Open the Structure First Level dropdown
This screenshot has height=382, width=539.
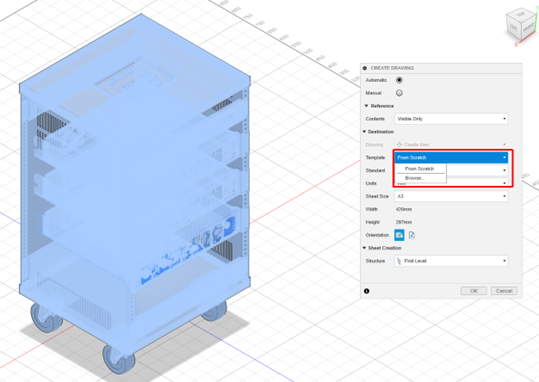pyautogui.click(x=451, y=261)
